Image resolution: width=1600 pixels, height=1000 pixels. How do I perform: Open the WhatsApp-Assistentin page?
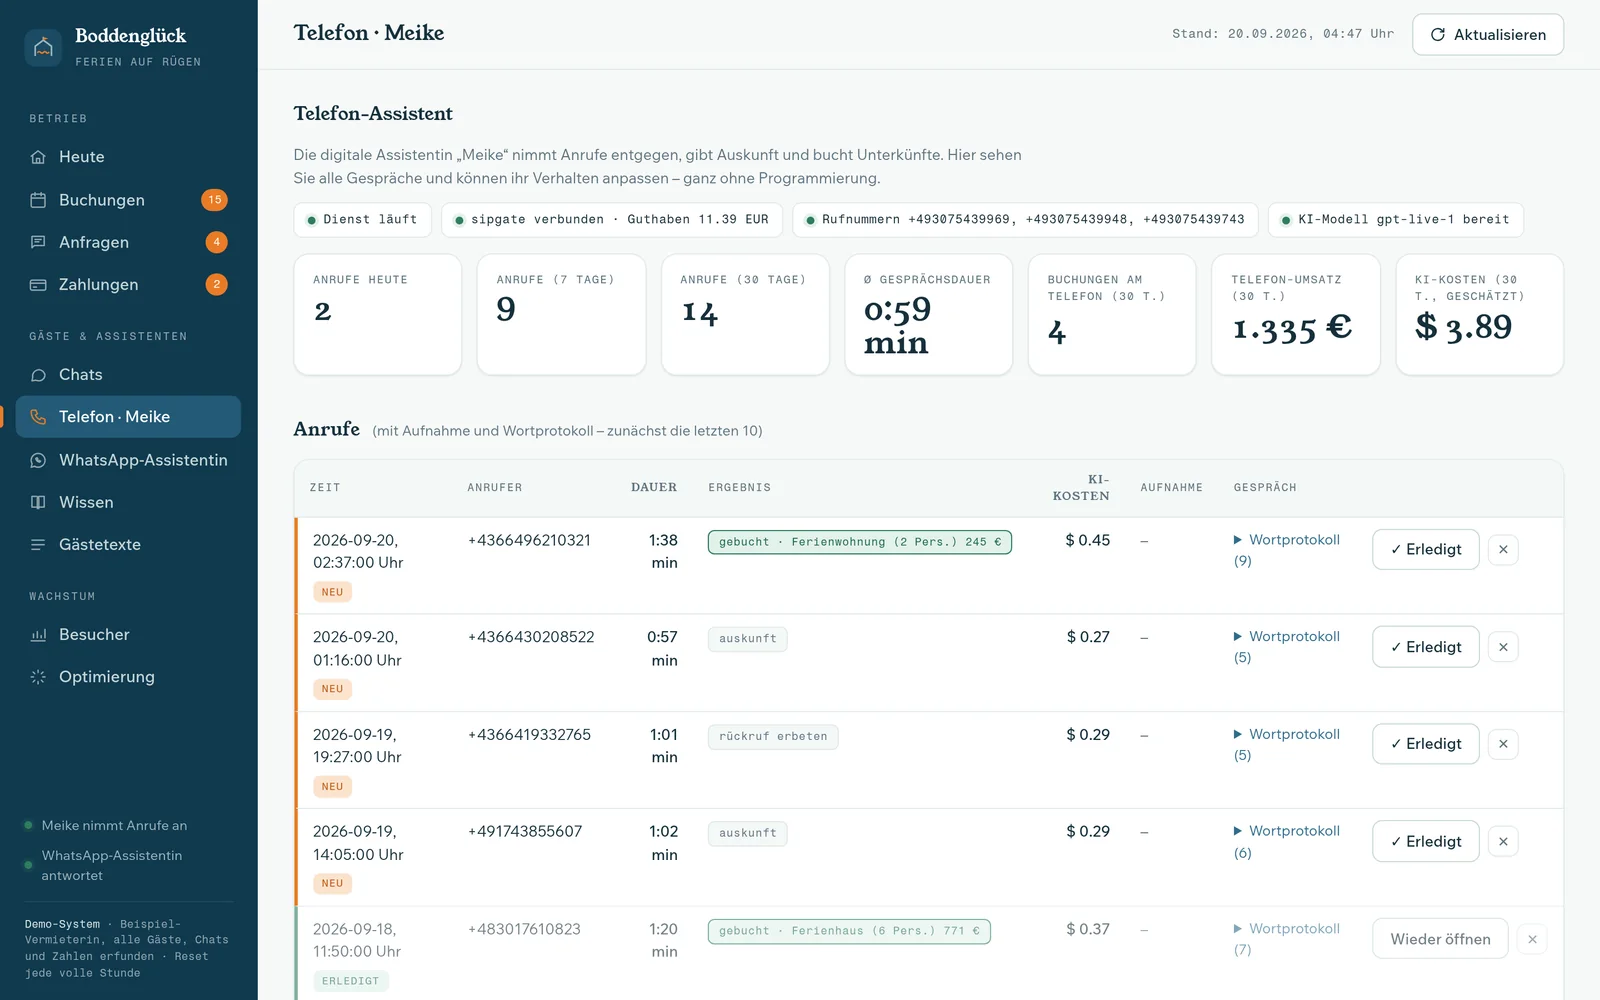click(128, 460)
